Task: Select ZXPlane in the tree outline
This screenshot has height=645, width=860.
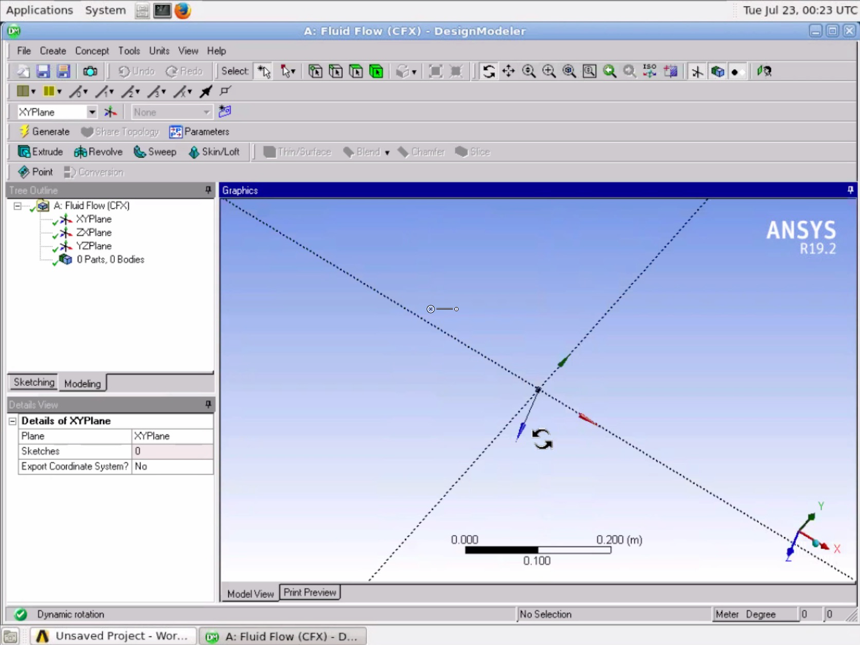Action: pos(93,233)
